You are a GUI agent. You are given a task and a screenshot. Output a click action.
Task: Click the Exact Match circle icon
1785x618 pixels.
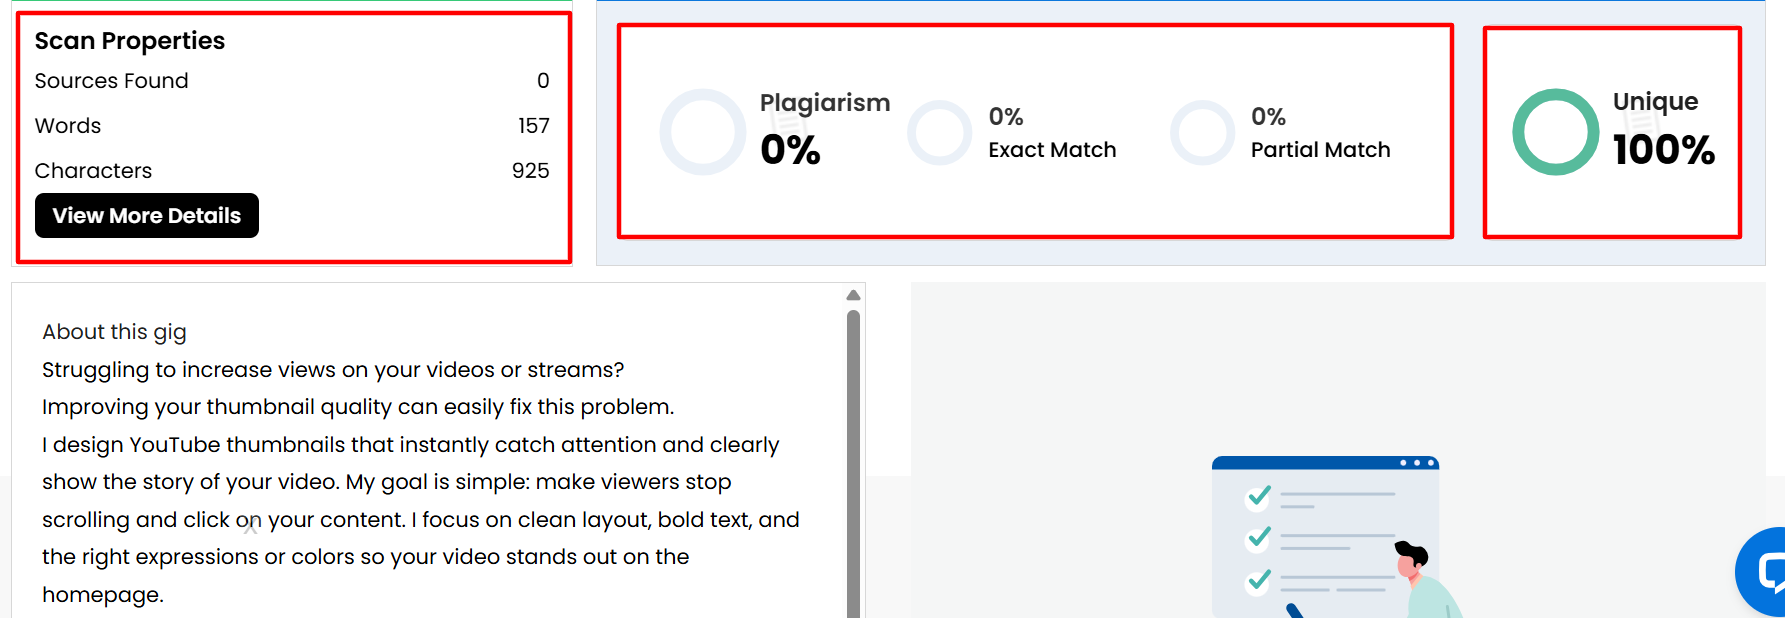pyautogui.click(x=940, y=131)
